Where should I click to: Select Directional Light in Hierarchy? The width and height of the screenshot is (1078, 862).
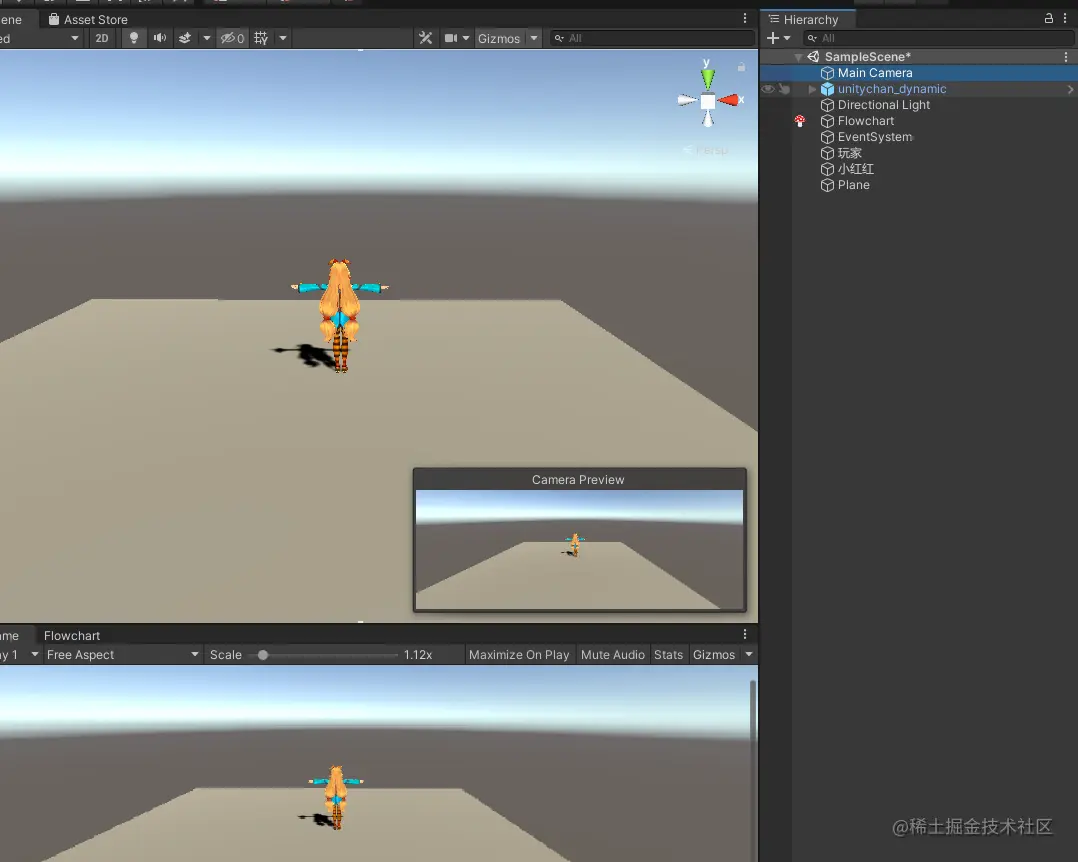(x=883, y=104)
